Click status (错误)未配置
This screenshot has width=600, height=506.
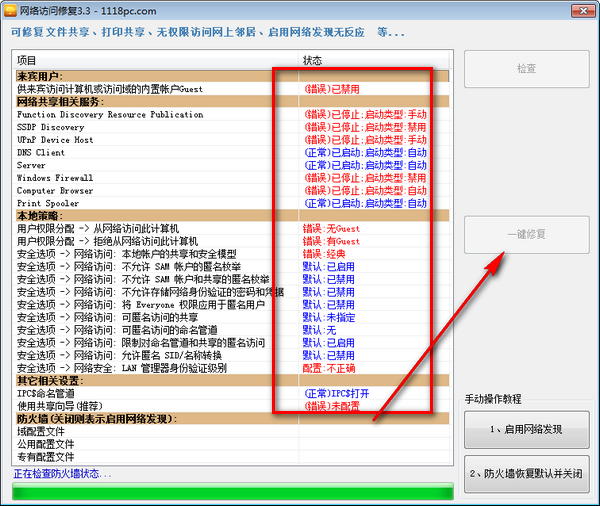tap(332, 406)
